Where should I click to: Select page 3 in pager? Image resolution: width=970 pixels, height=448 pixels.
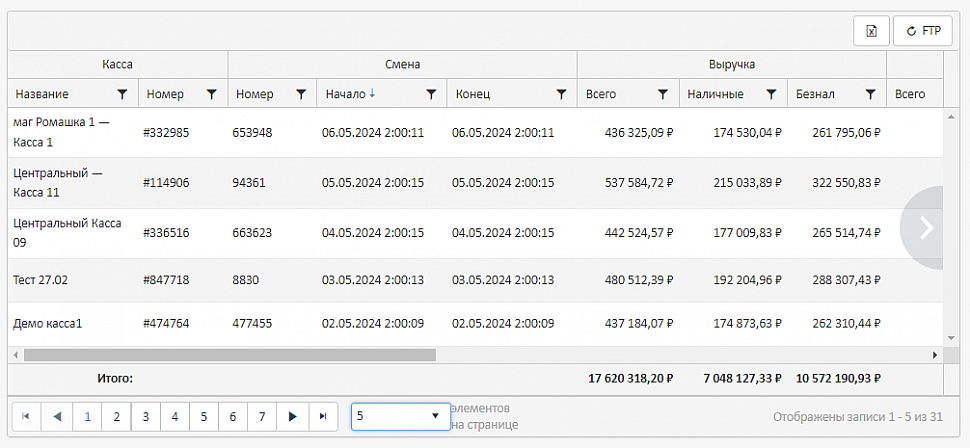[145, 416]
